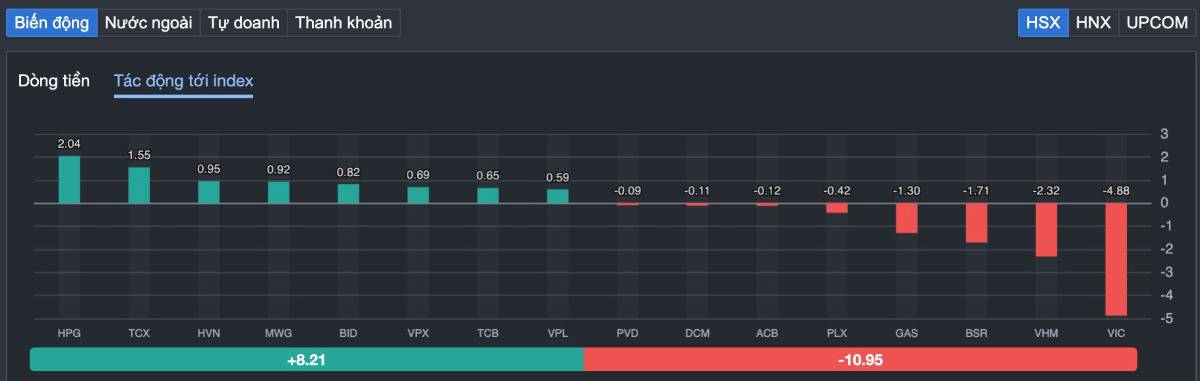Click the -0.11 value above DCM
Image resolution: width=1200 pixels, height=381 pixels.
[x=697, y=190]
